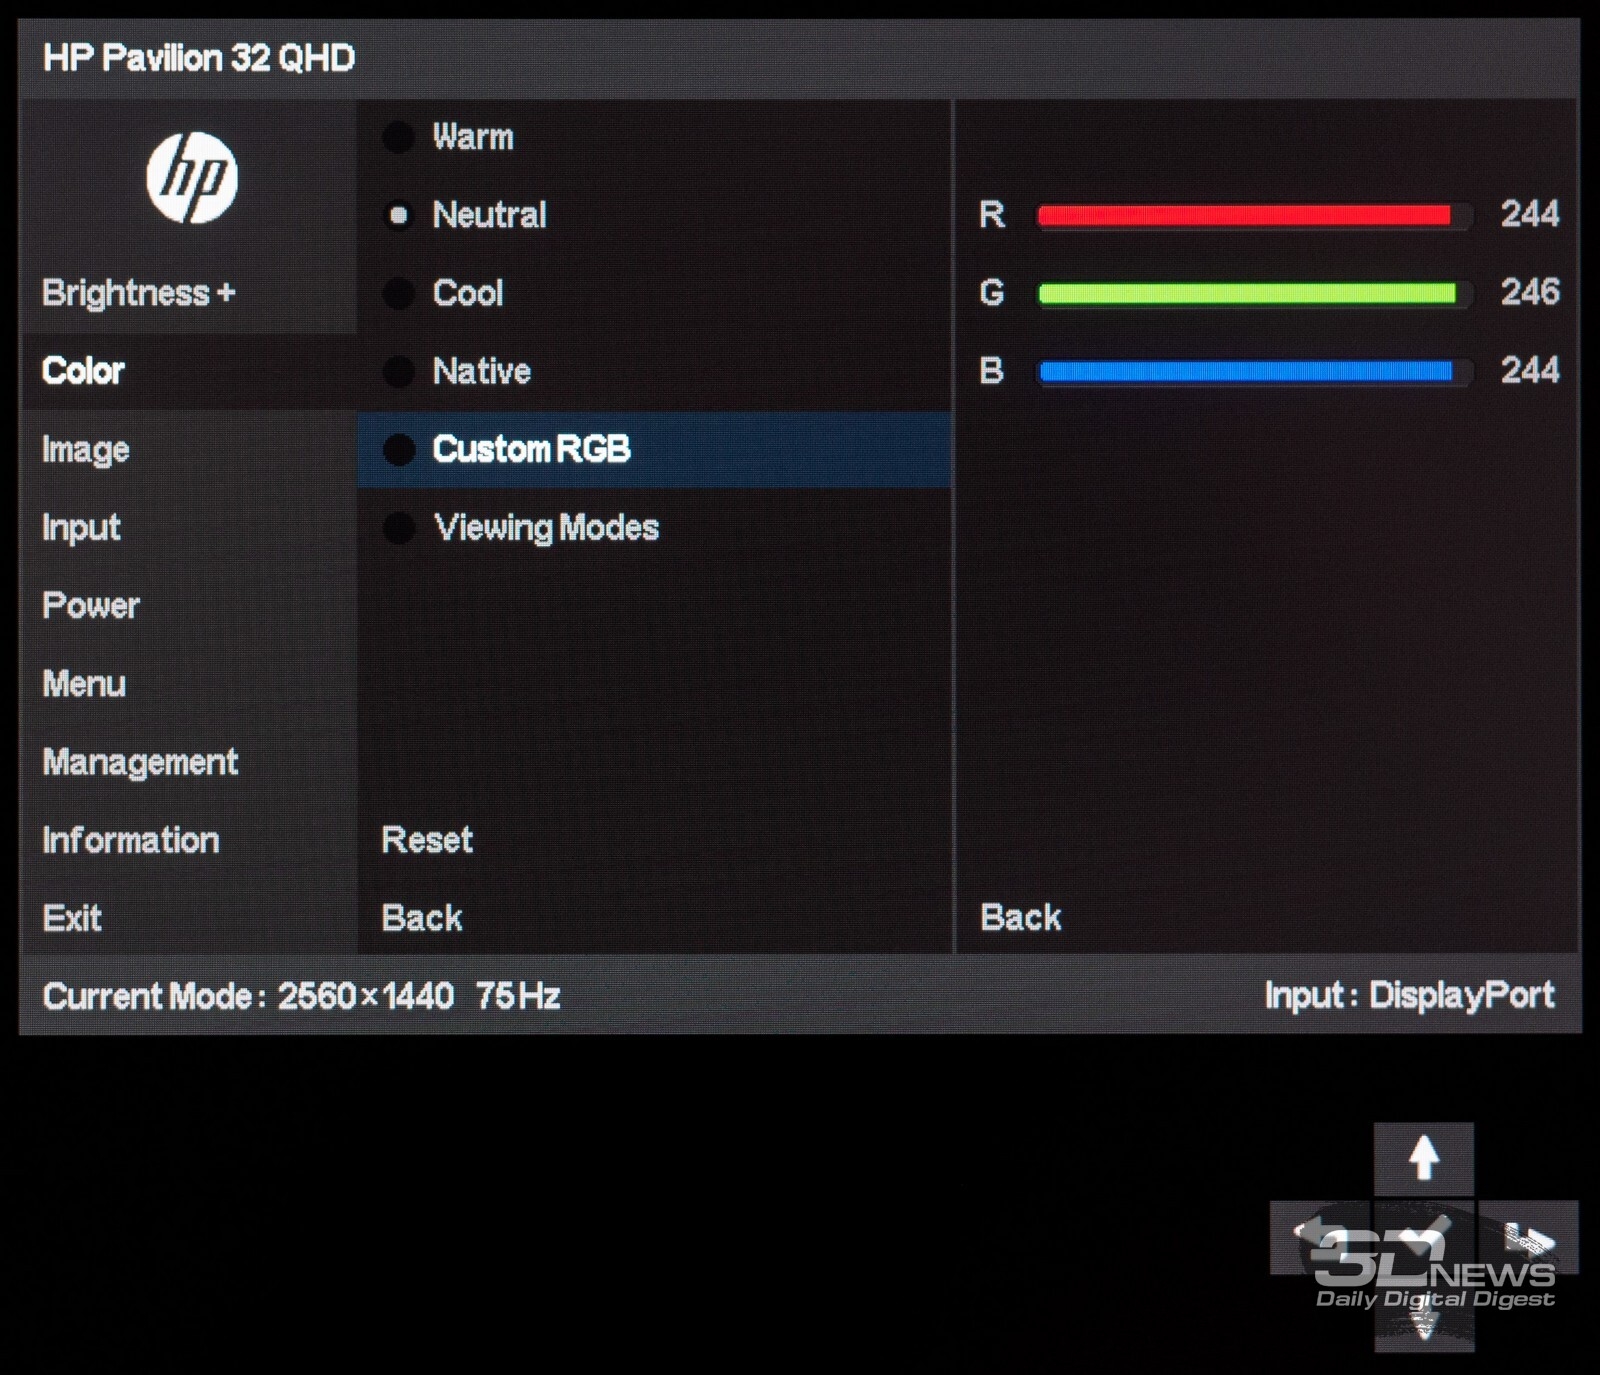Open the Image menu
1600x1375 pixels.
(86, 450)
